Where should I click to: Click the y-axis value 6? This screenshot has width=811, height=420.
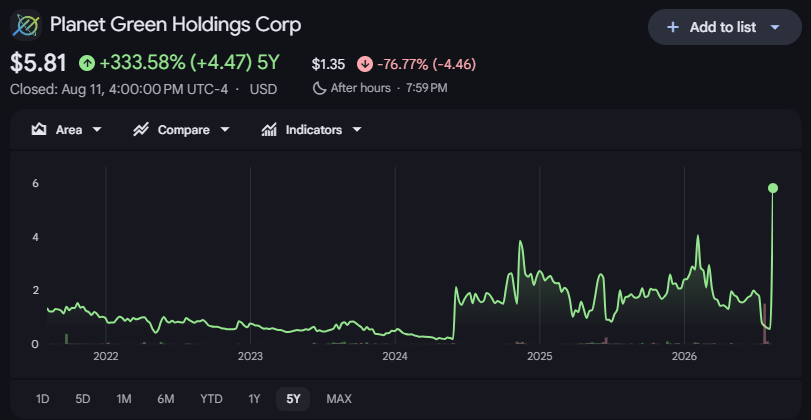[35, 184]
